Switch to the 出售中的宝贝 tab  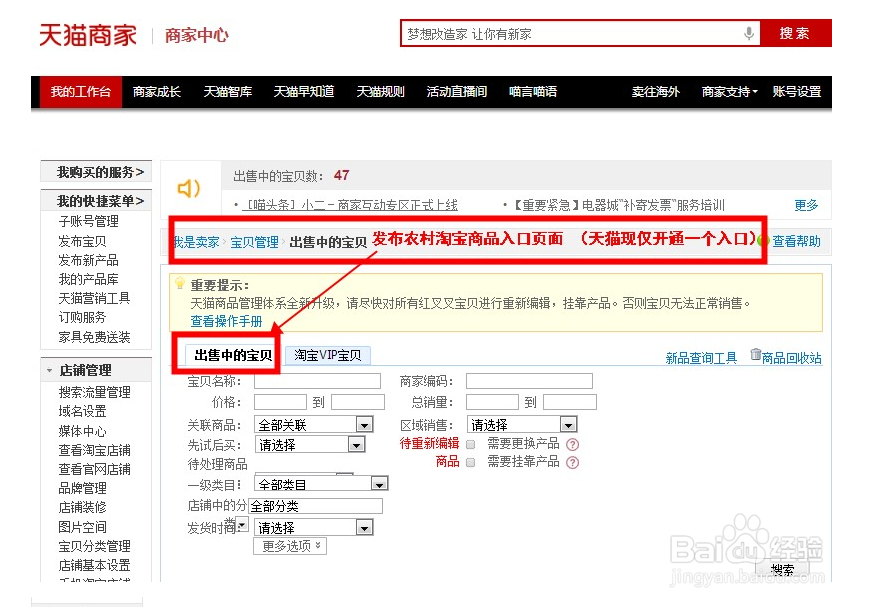233,355
